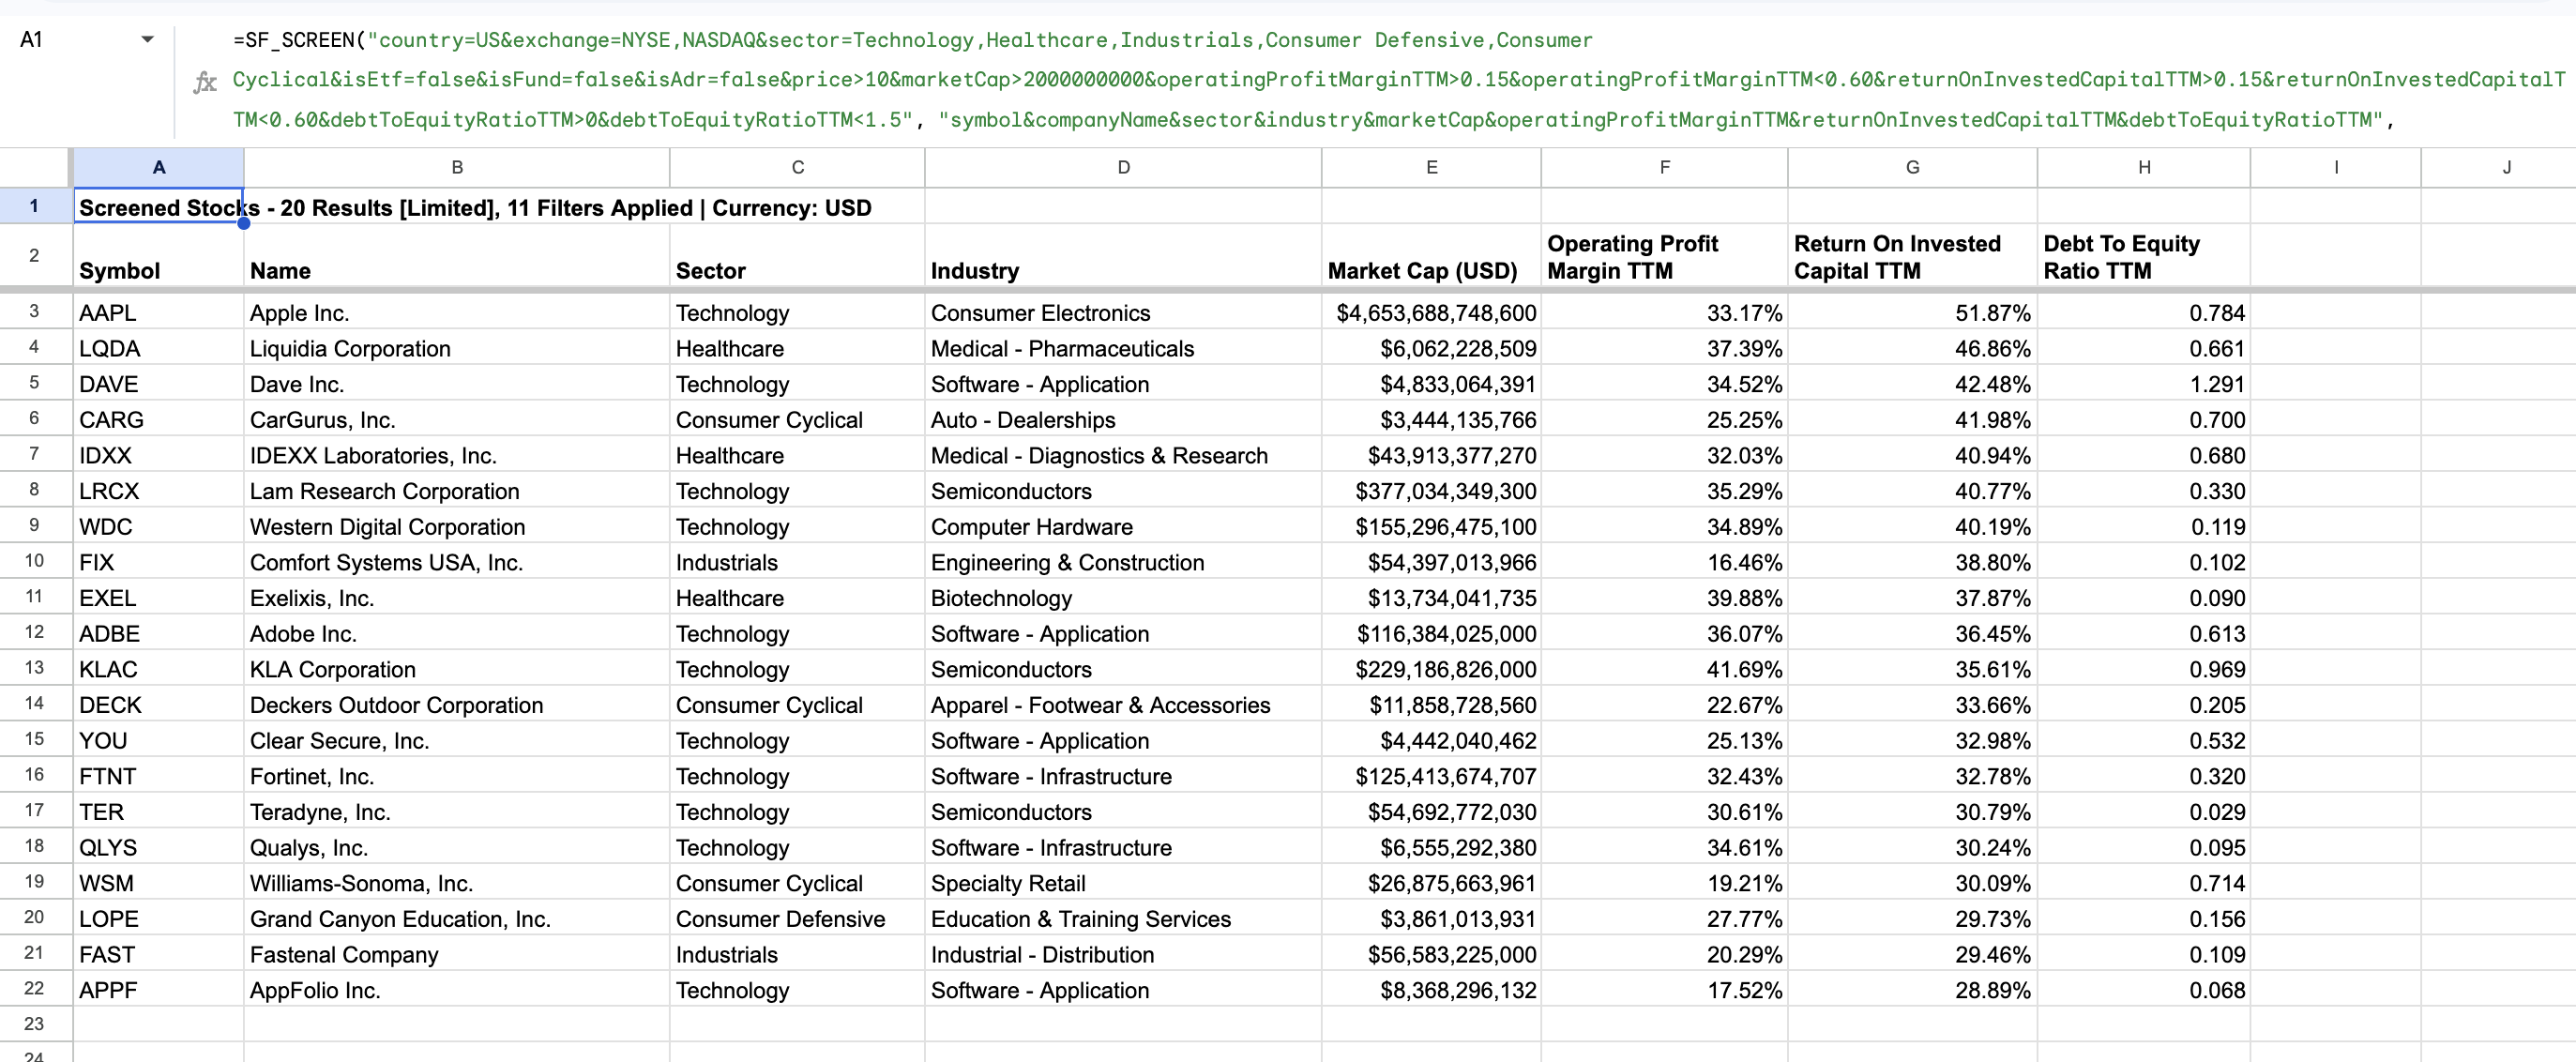
Task: Click 'Apparel - Footwear & Accessories' cell
Action: pyautogui.click(x=1123, y=705)
